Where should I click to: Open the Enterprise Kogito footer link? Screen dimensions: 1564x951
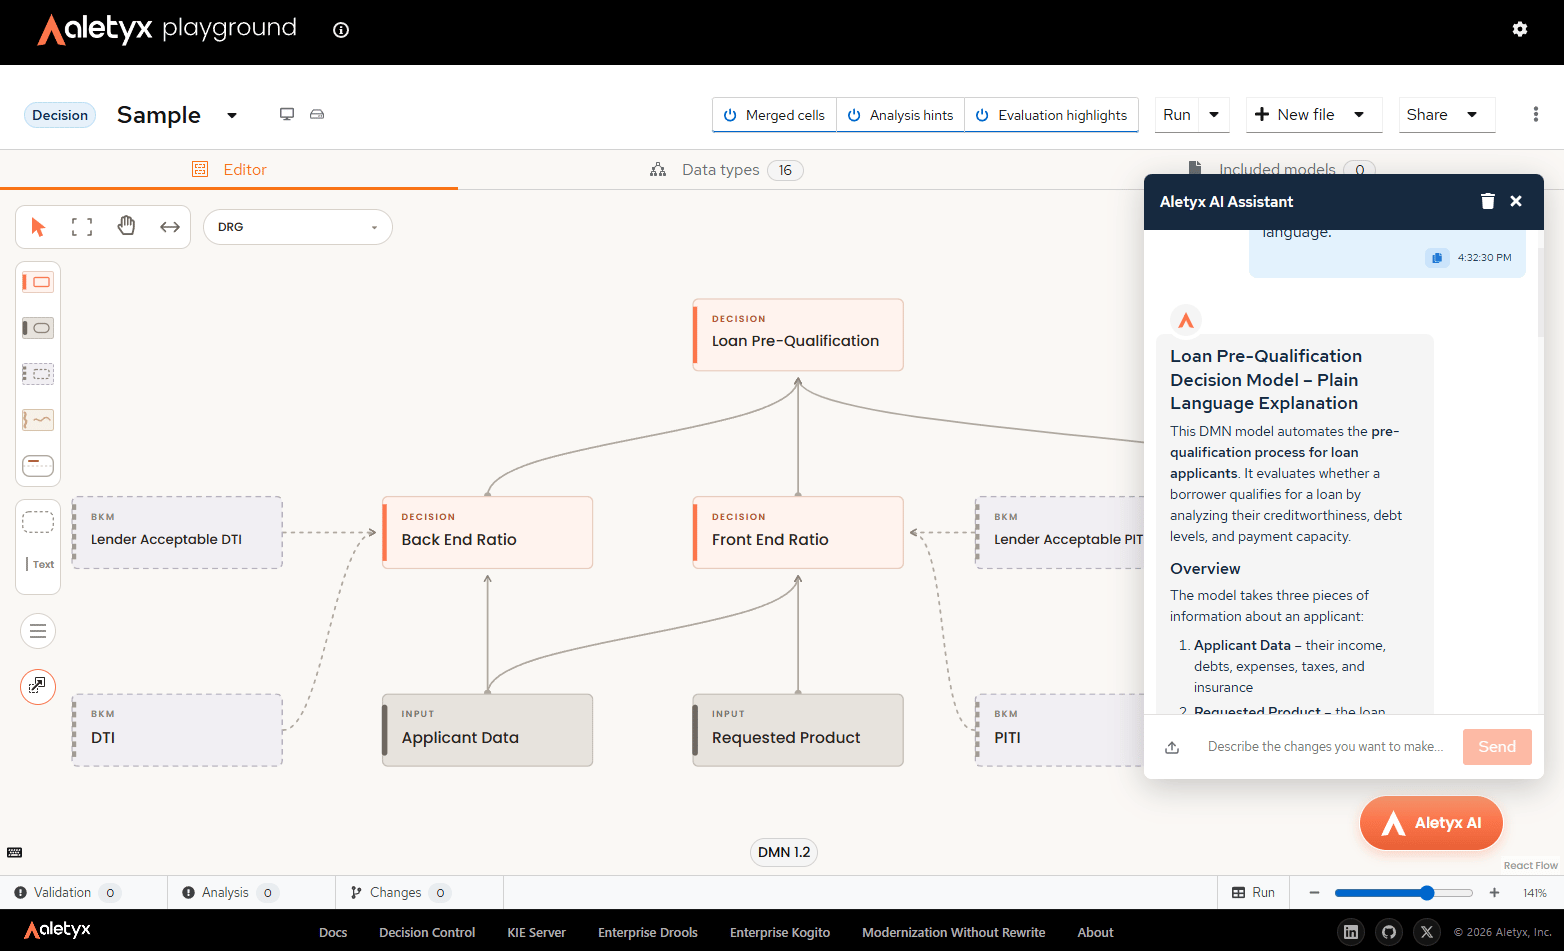[780, 932]
